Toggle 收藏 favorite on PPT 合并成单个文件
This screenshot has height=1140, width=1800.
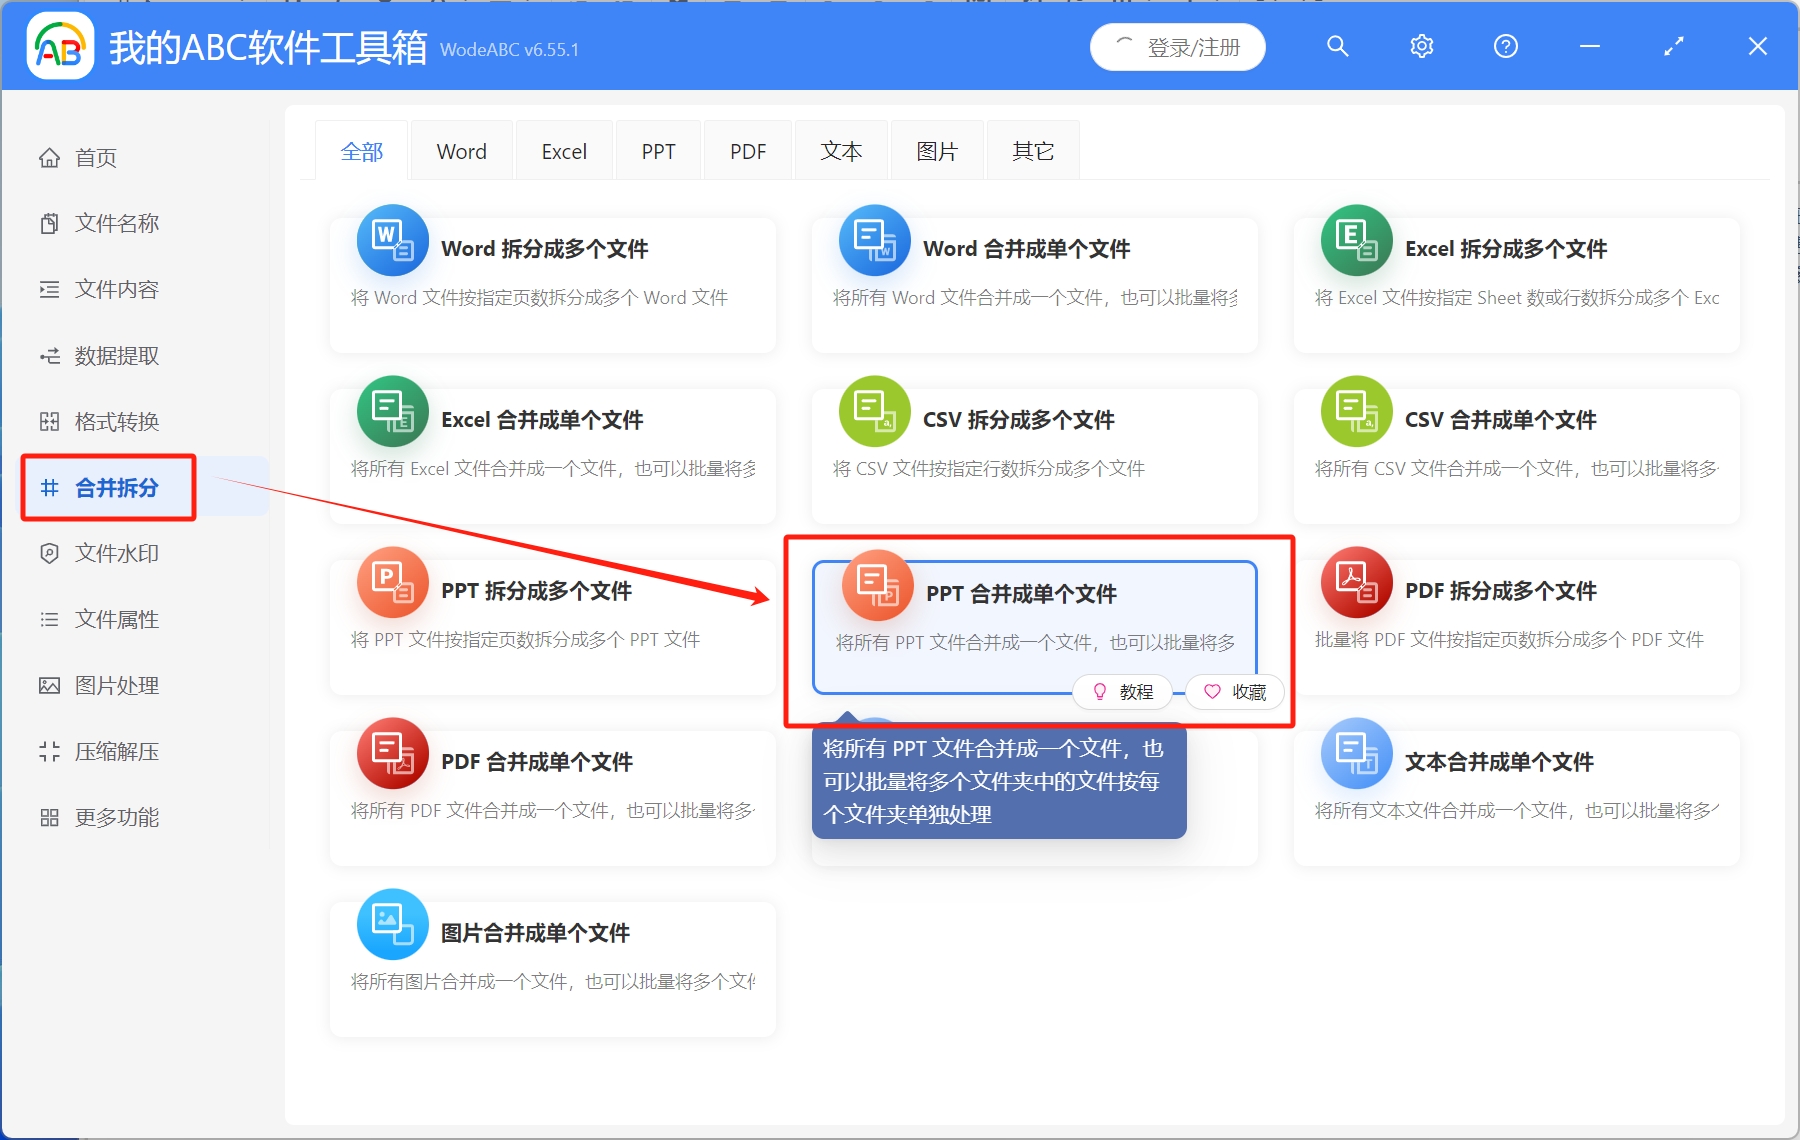1235,691
